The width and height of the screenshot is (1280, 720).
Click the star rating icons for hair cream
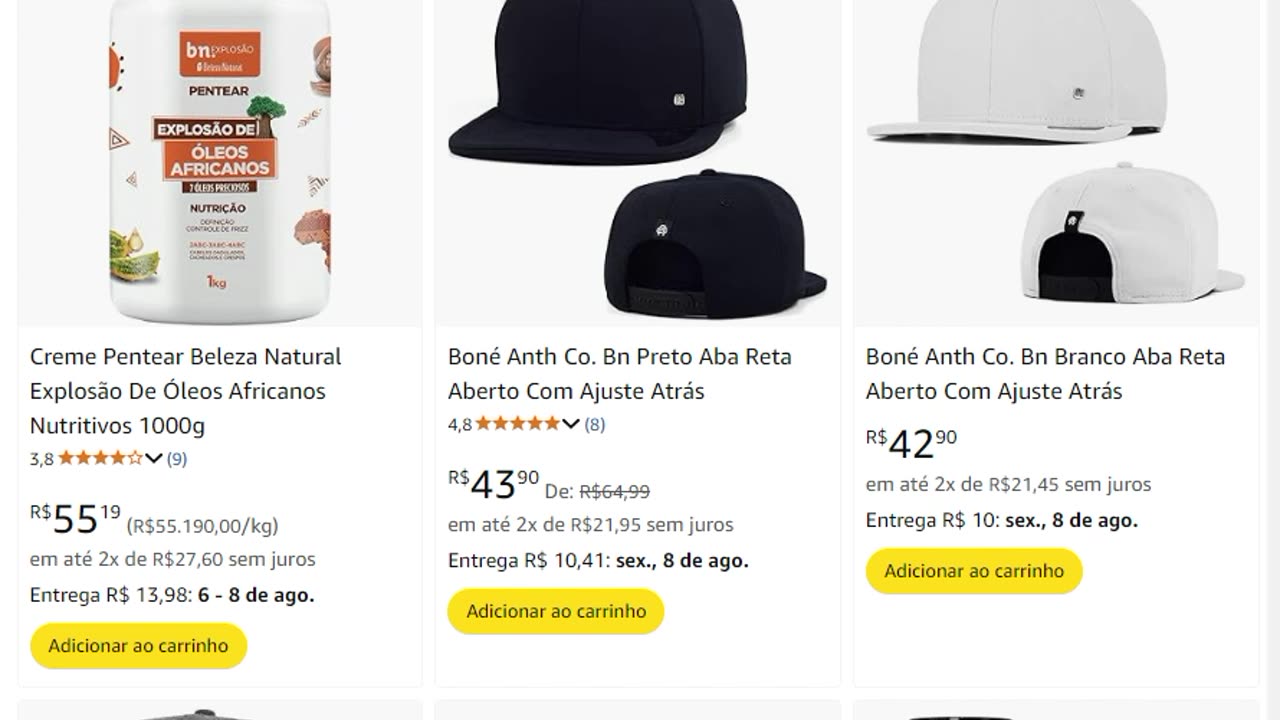(x=100, y=459)
